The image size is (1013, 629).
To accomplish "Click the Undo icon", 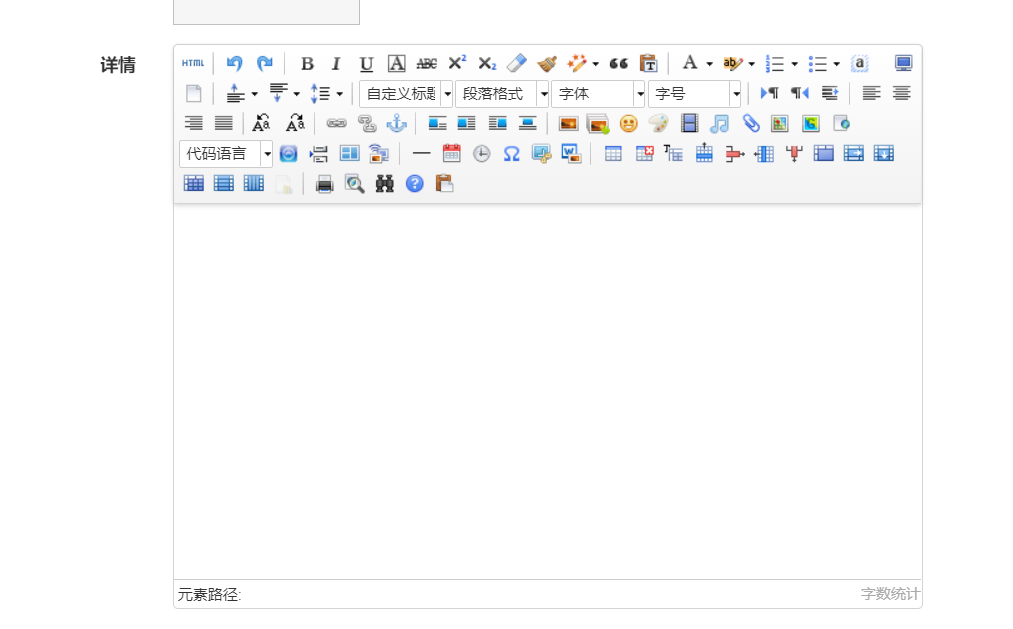I will click(x=234, y=63).
